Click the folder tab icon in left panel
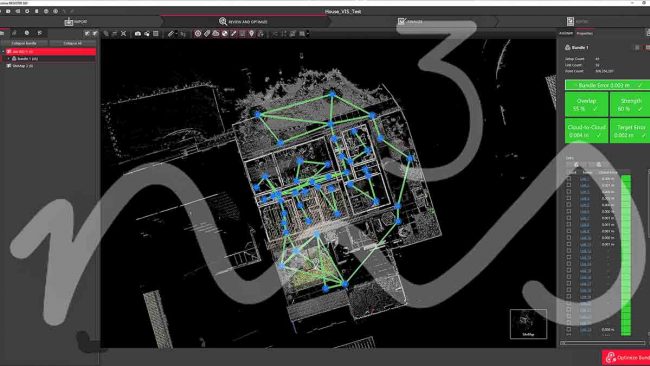Screen dimensions: 650x366 2,33
